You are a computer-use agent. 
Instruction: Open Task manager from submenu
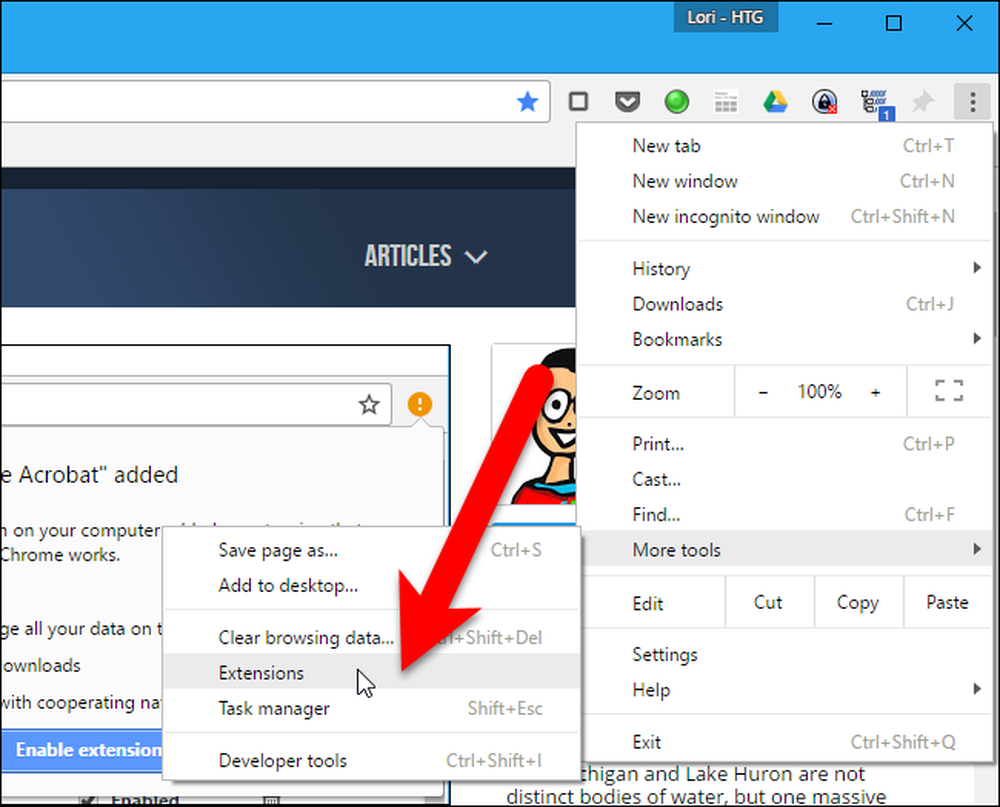[x=372, y=708]
